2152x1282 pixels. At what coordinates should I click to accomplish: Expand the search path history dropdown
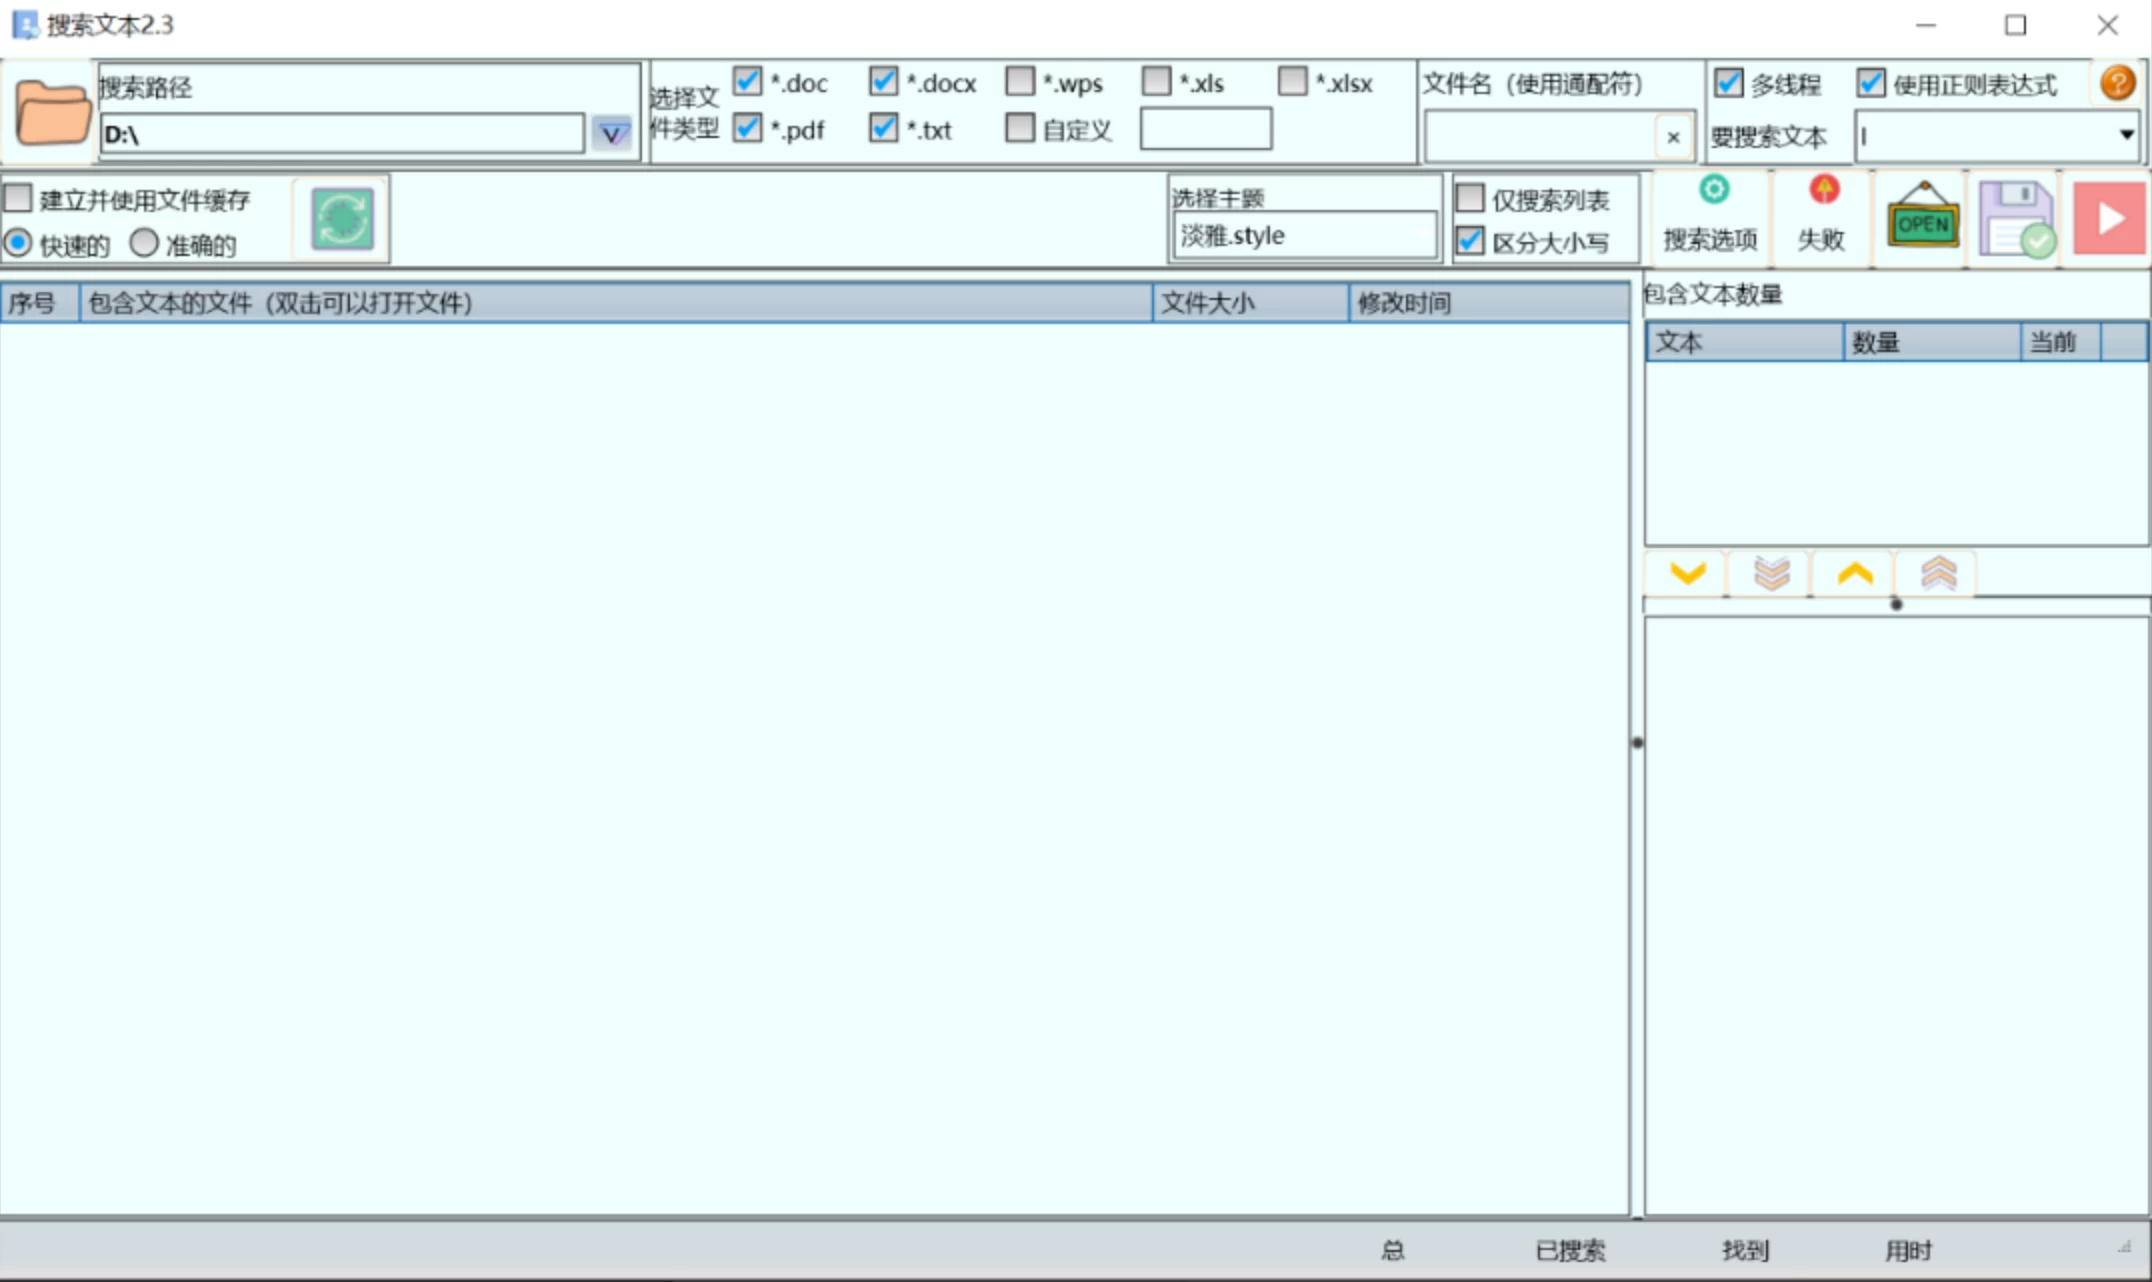[x=611, y=134]
